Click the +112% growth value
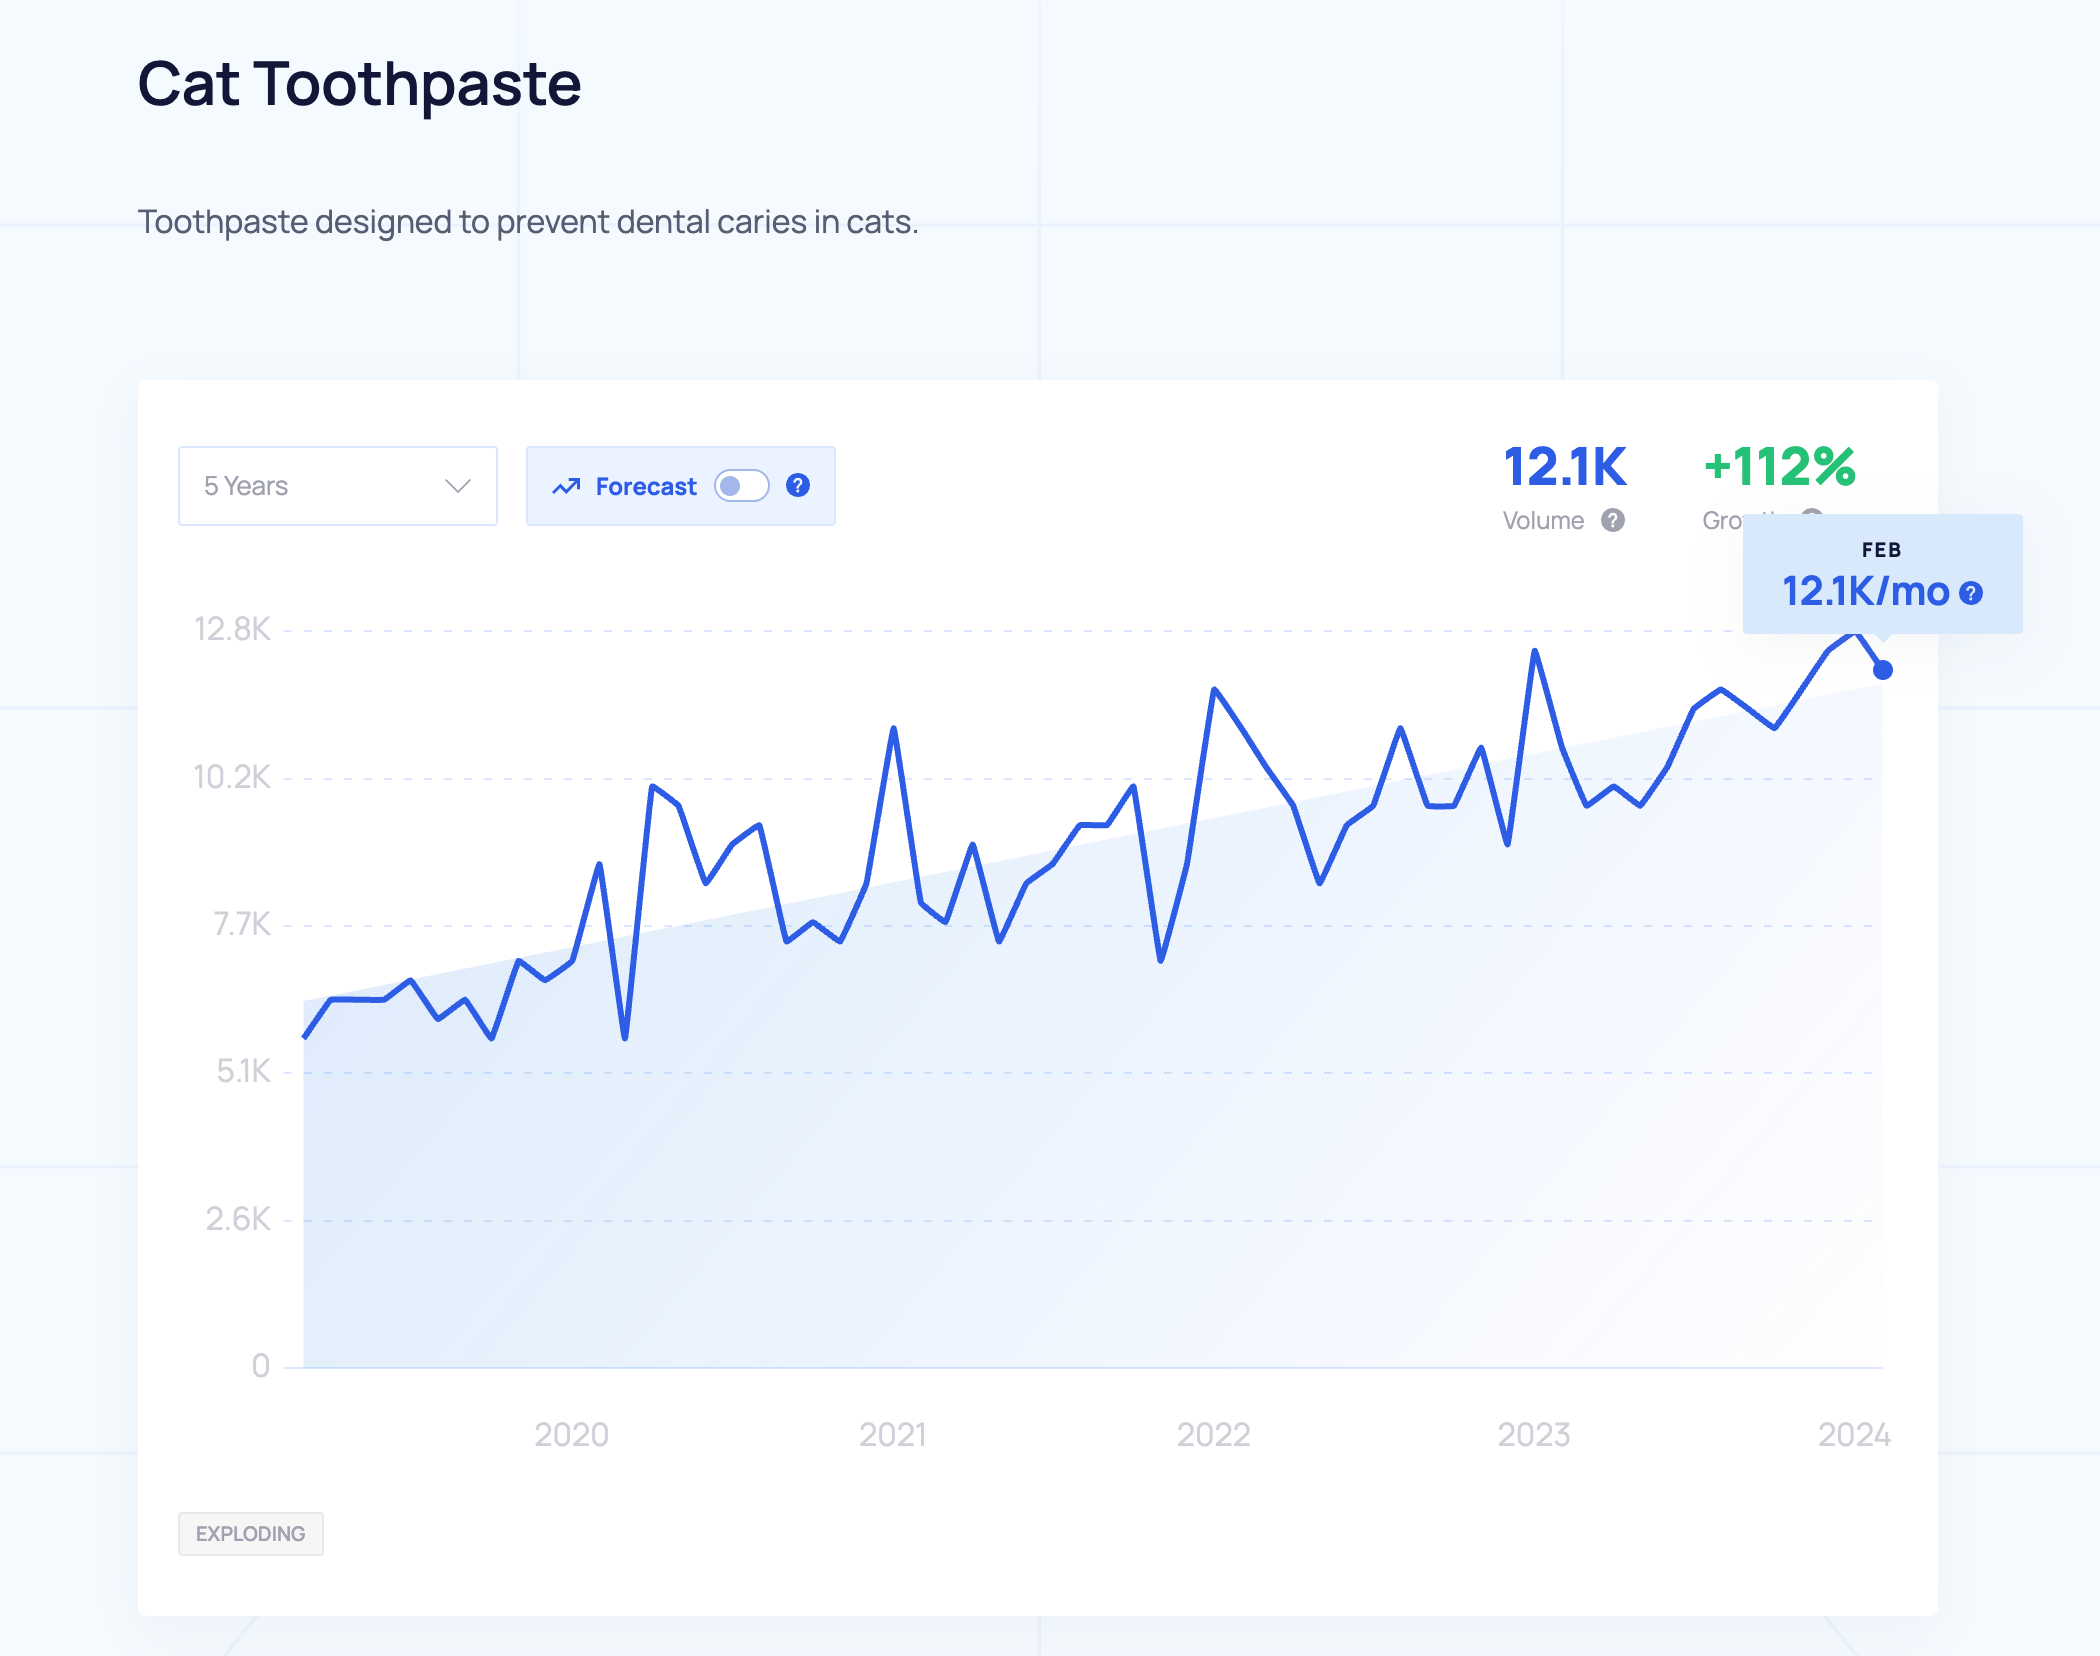This screenshot has width=2100, height=1656. pos(1780,467)
